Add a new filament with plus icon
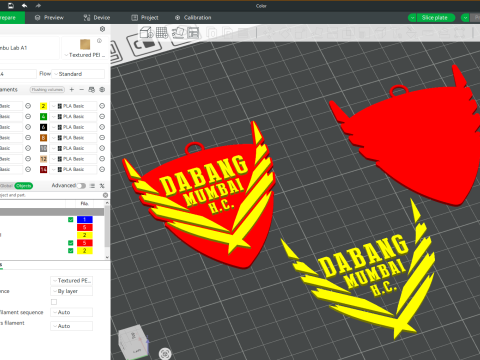This screenshot has height=360, width=480. [x=72, y=89]
